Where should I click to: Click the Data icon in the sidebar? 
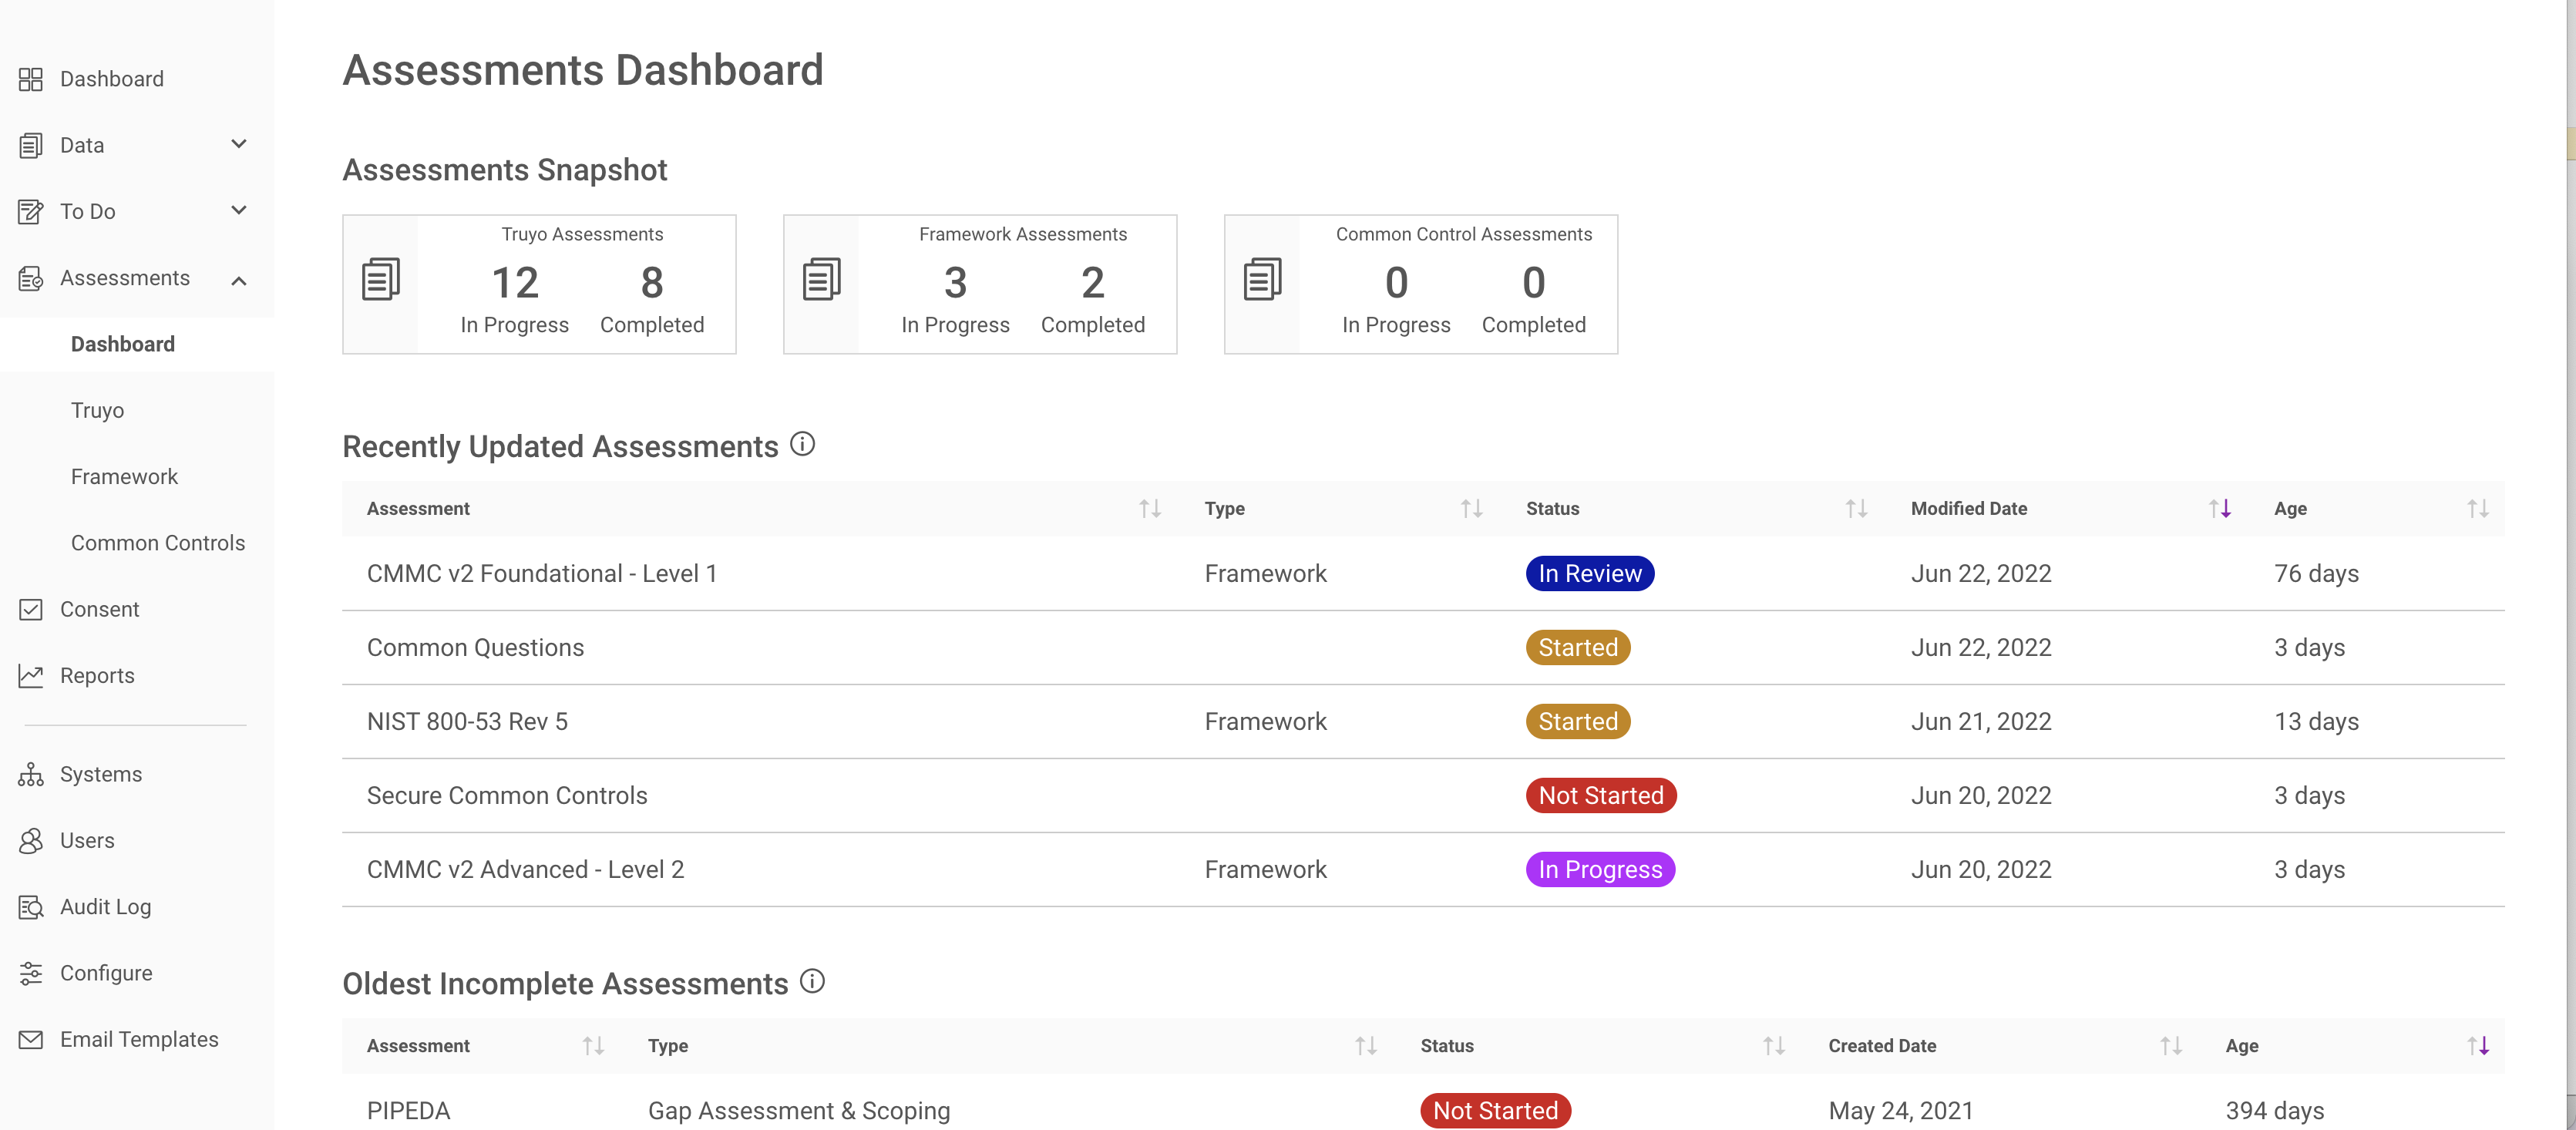click(x=30, y=144)
